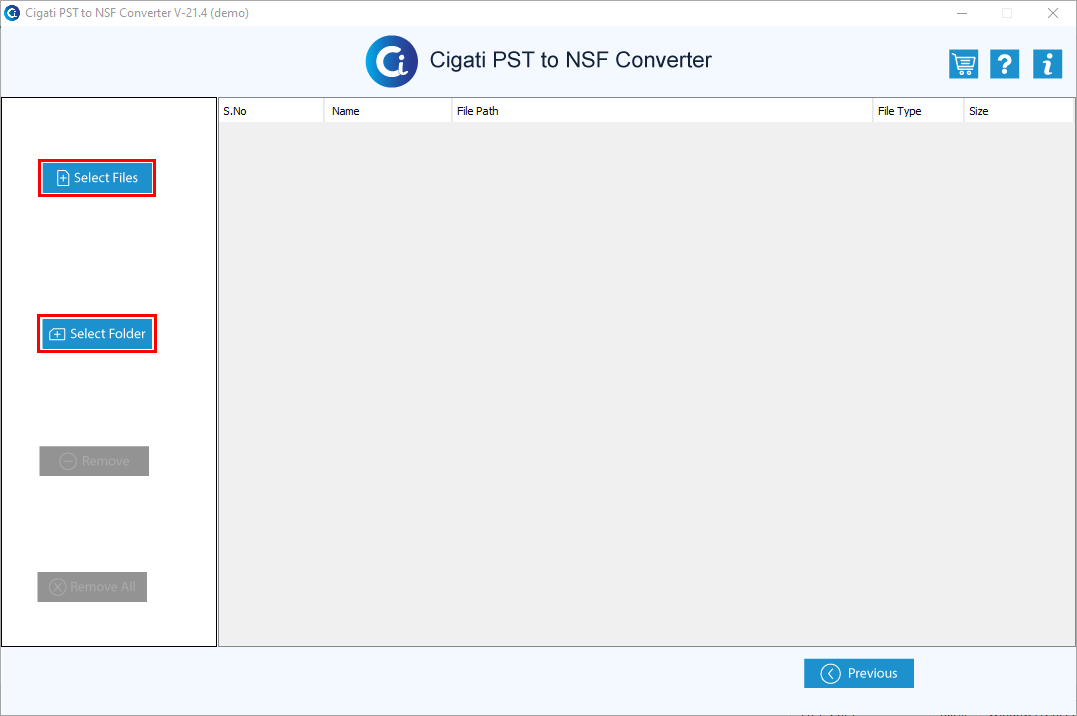Open the question mark help icon

[1004, 64]
